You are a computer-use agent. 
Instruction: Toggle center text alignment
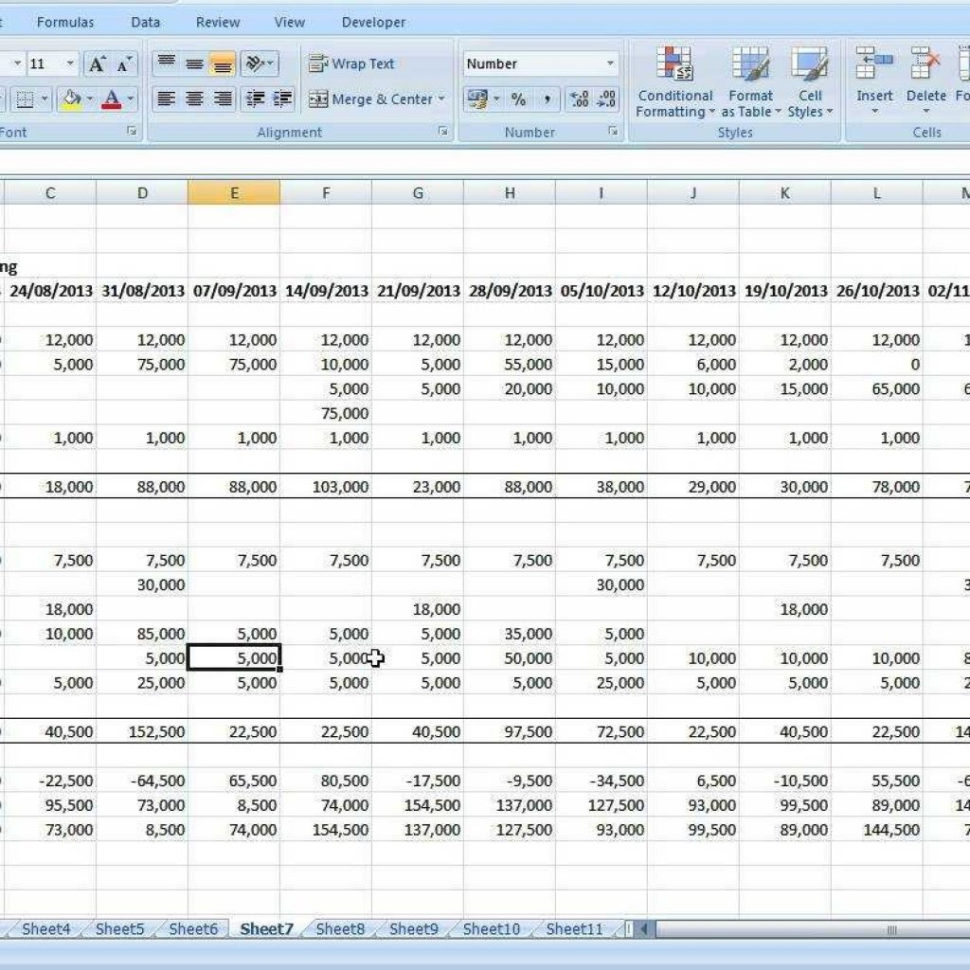click(192, 97)
